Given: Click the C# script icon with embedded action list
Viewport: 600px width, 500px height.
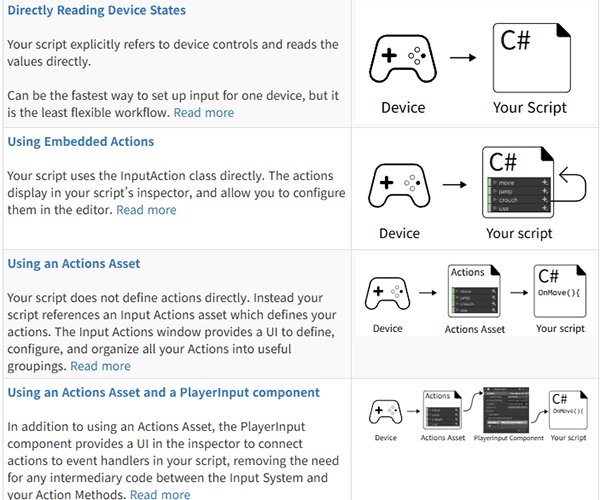Looking at the screenshot, I should pyautogui.click(x=518, y=182).
